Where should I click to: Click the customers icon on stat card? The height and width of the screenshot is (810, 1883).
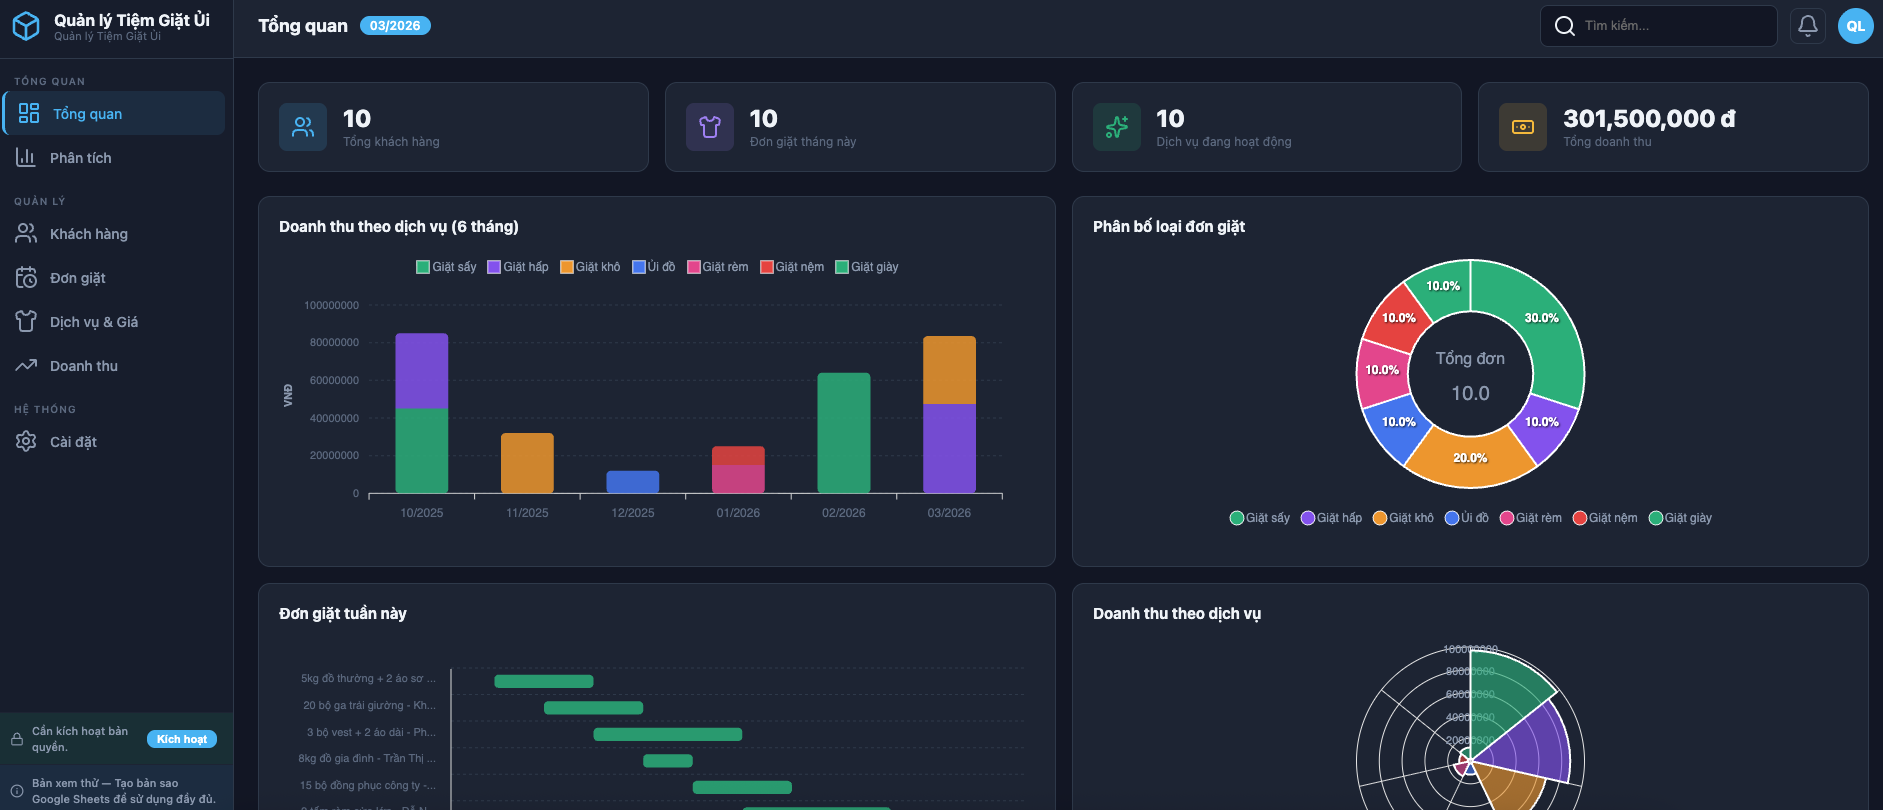pyautogui.click(x=303, y=127)
